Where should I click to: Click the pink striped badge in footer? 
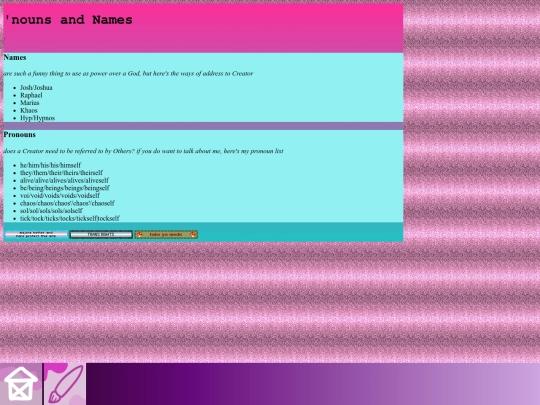[x=36, y=235]
